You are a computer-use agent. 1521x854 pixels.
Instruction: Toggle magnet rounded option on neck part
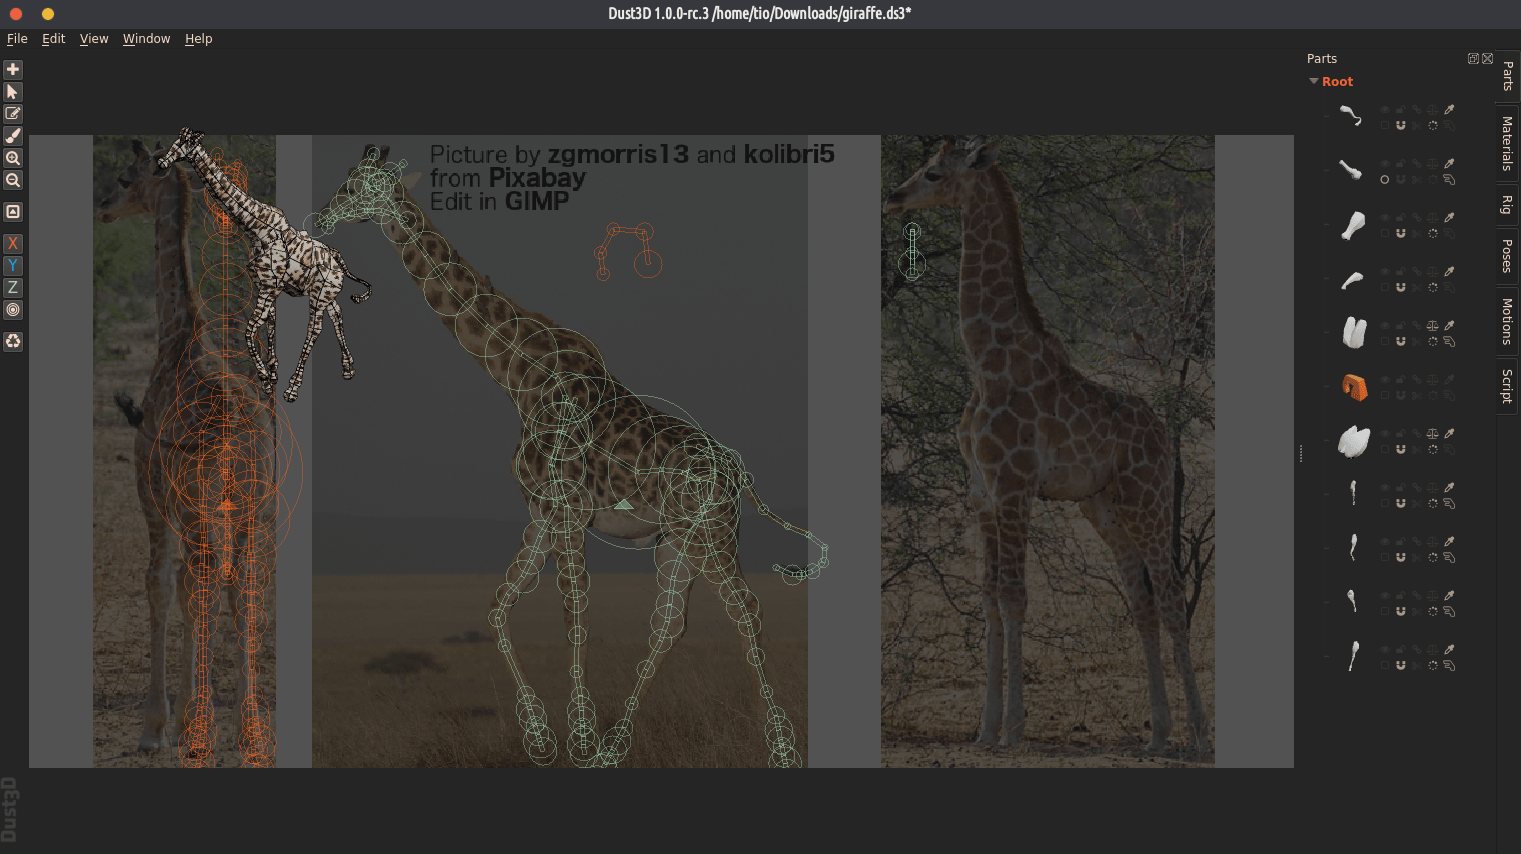click(1401, 233)
